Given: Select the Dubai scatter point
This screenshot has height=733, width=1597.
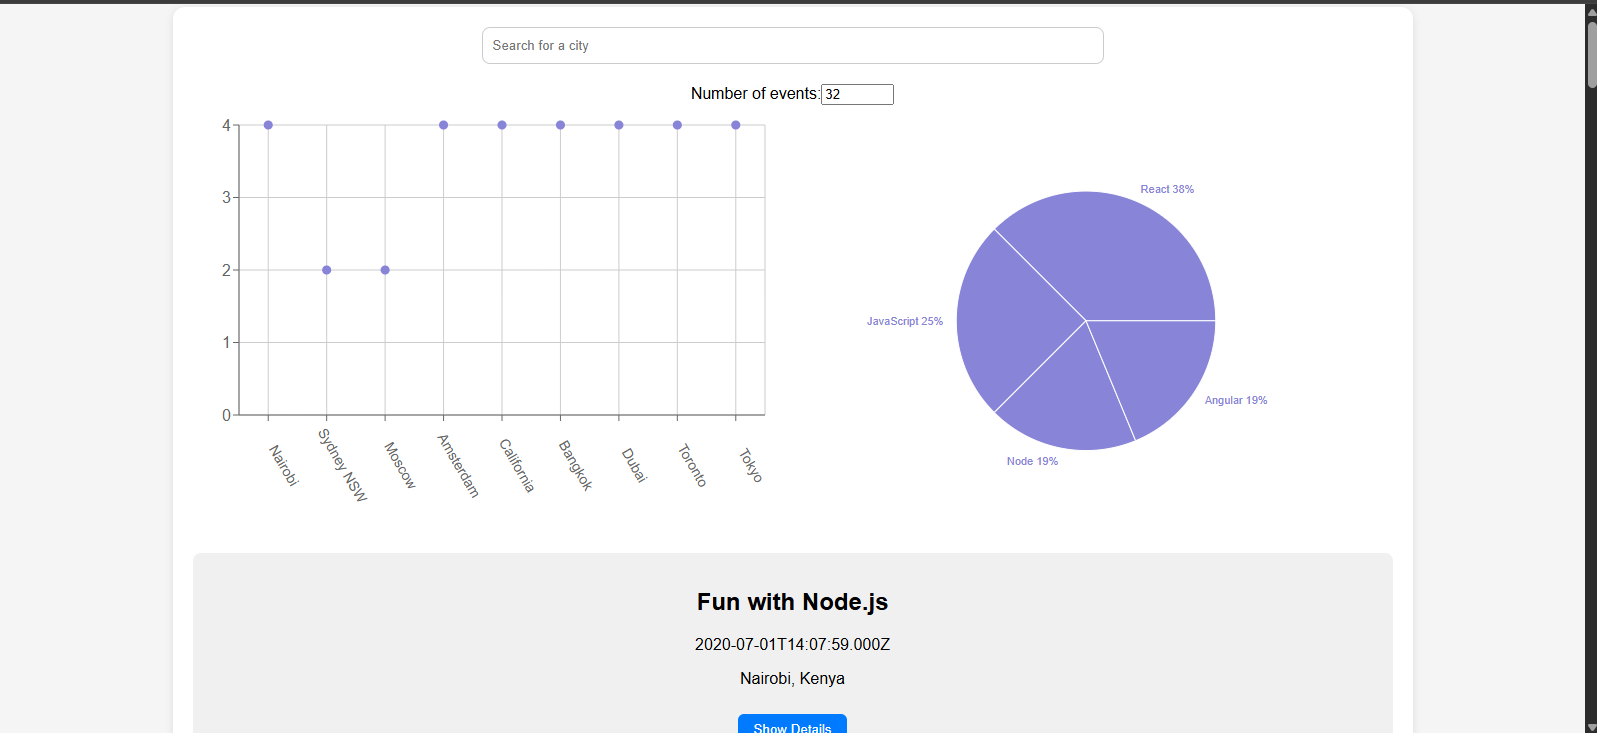Looking at the screenshot, I should (619, 125).
